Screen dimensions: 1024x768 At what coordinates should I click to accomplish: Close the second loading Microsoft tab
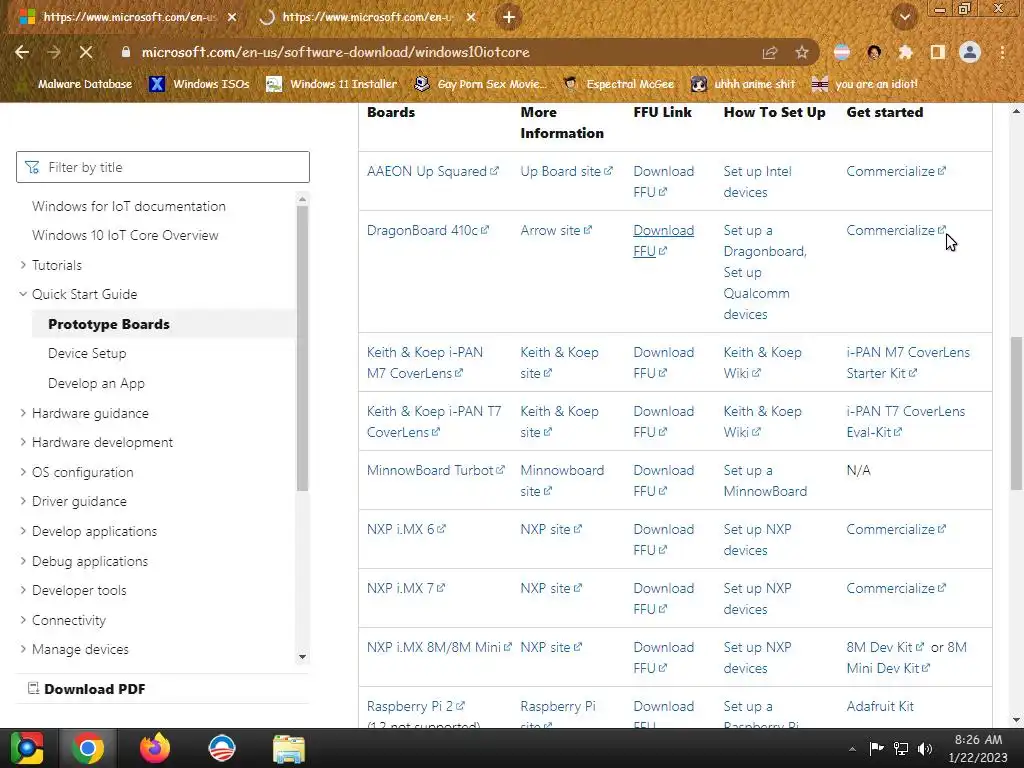click(471, 17)
